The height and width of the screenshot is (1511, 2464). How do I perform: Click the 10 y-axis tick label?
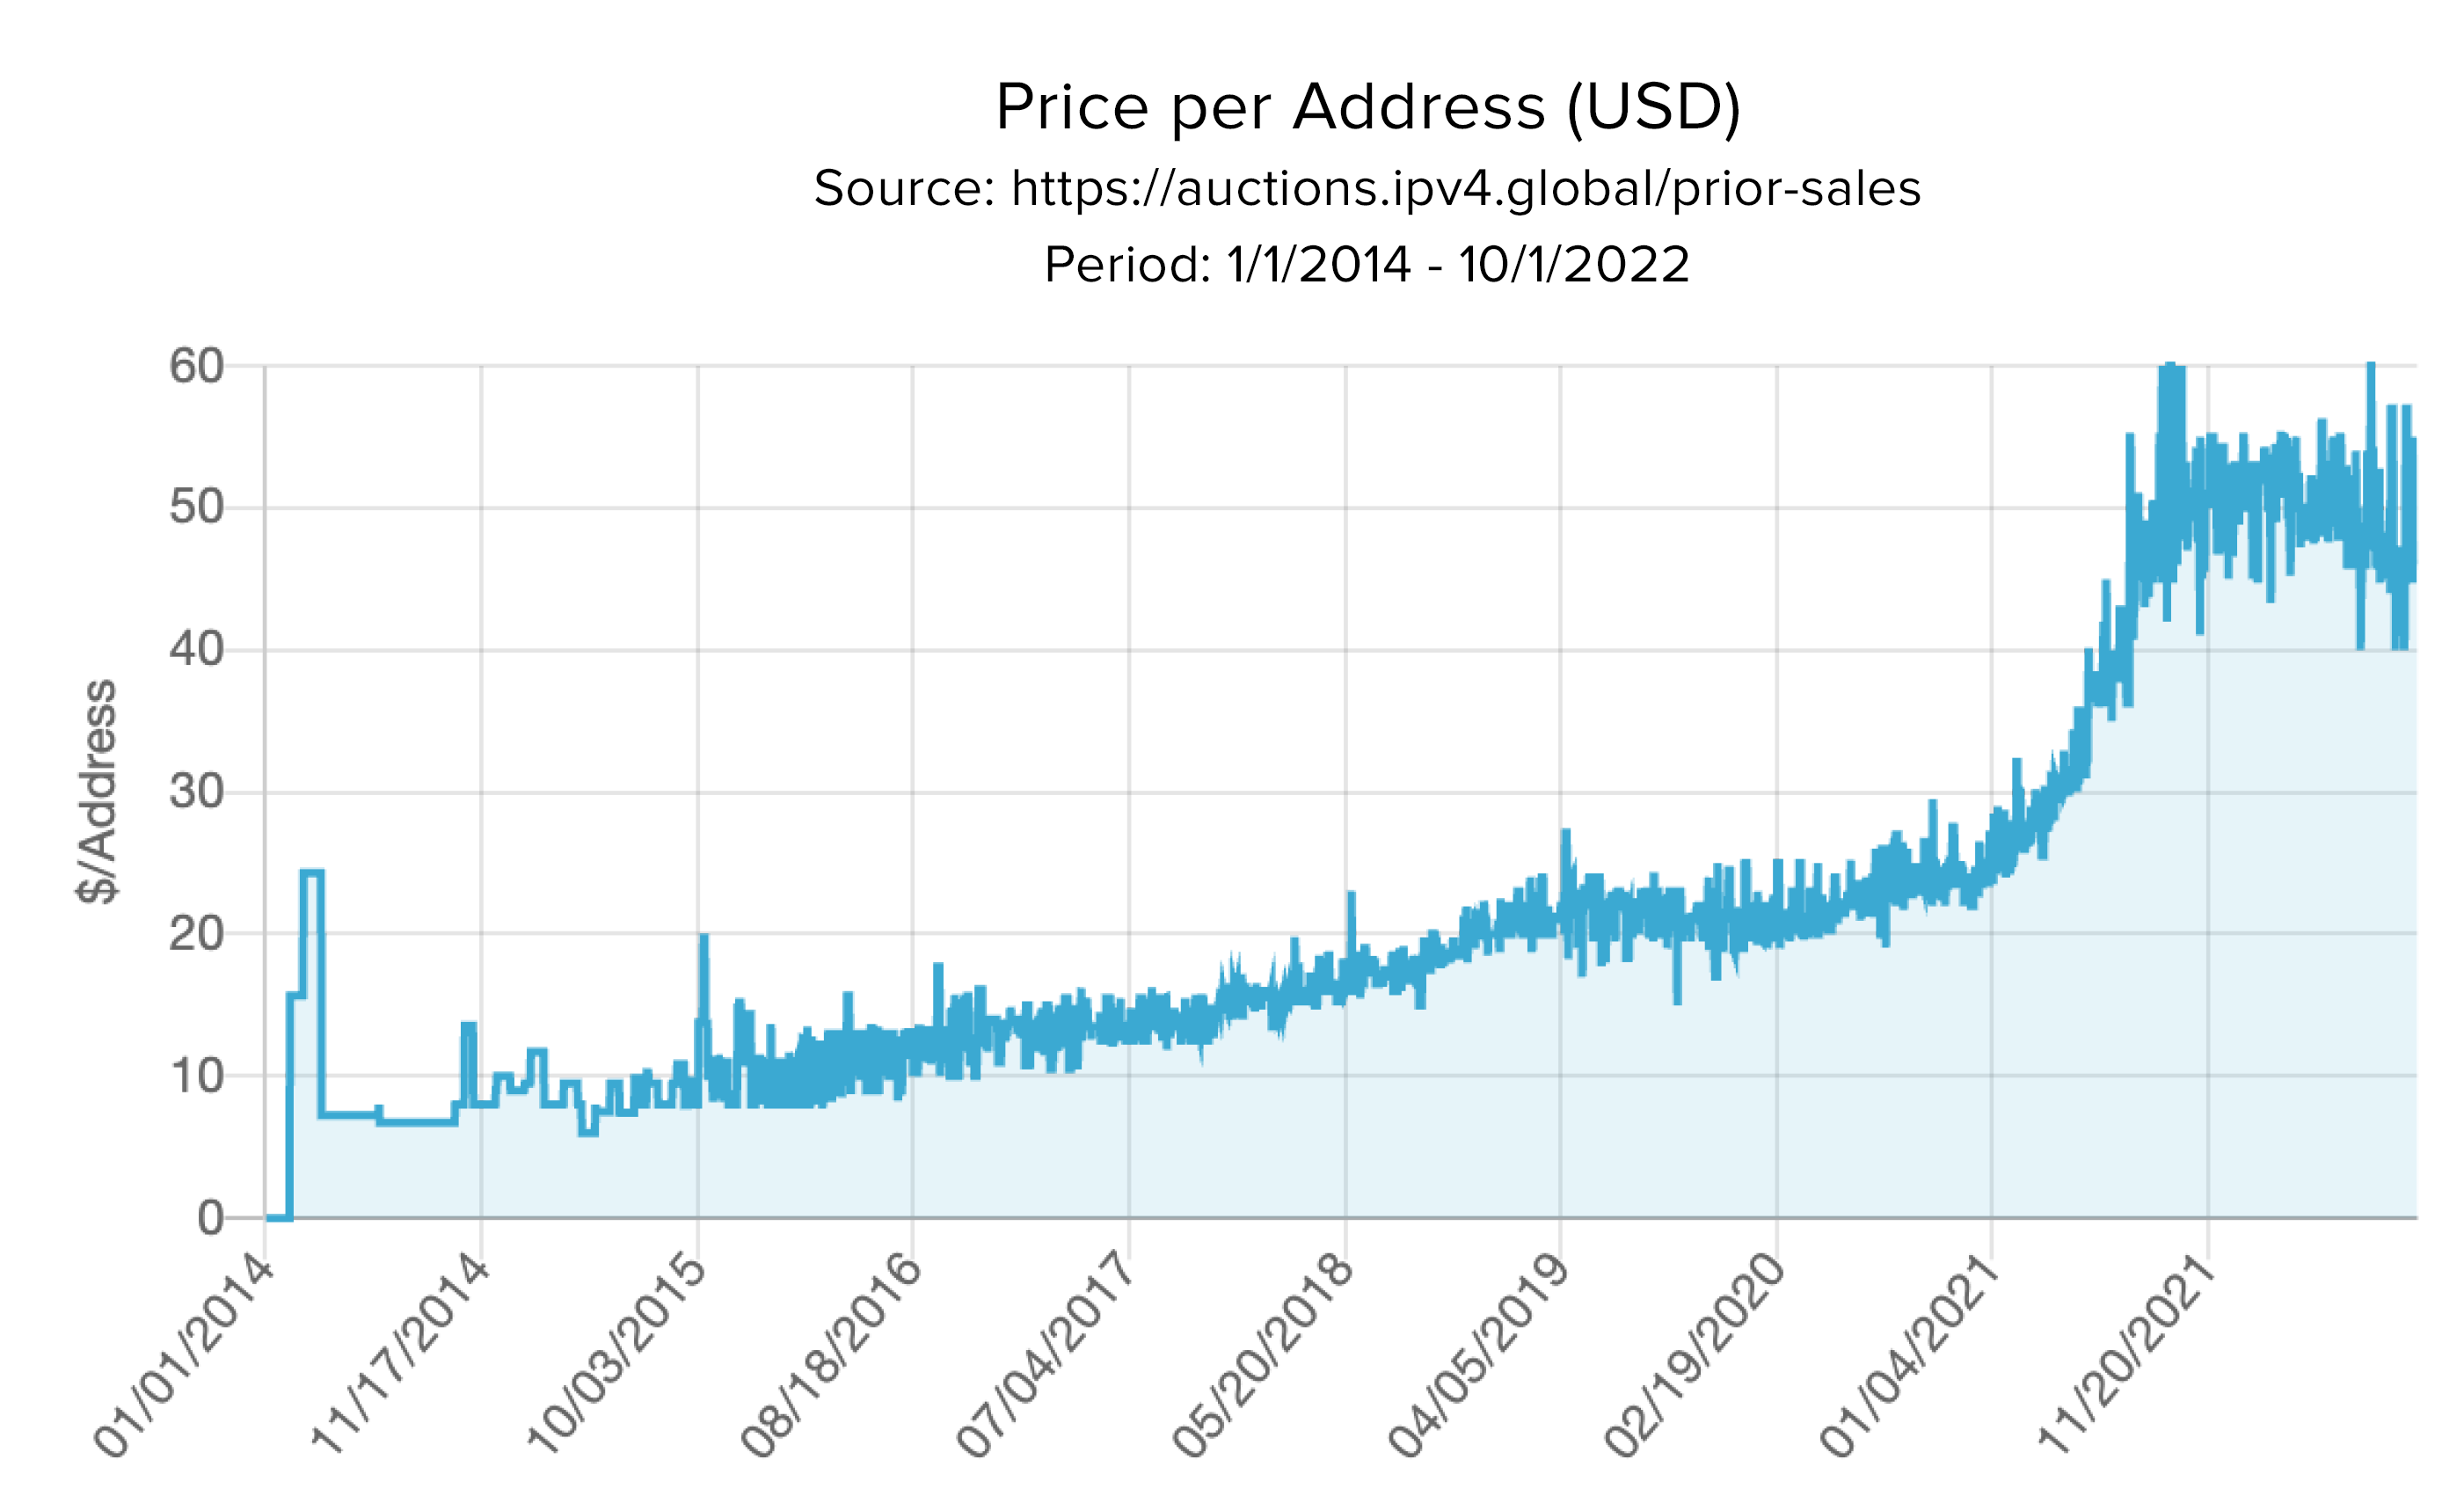(196, 1076)
